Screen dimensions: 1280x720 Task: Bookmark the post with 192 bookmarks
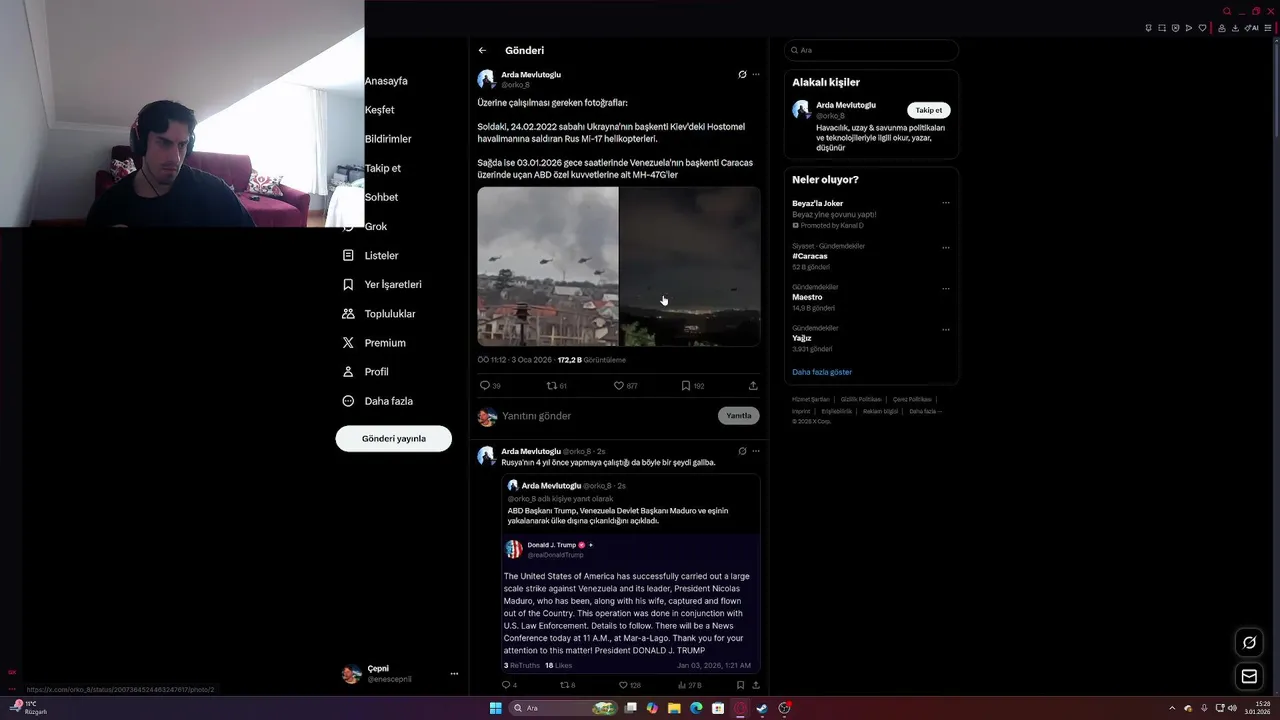(x=692, y=385)
